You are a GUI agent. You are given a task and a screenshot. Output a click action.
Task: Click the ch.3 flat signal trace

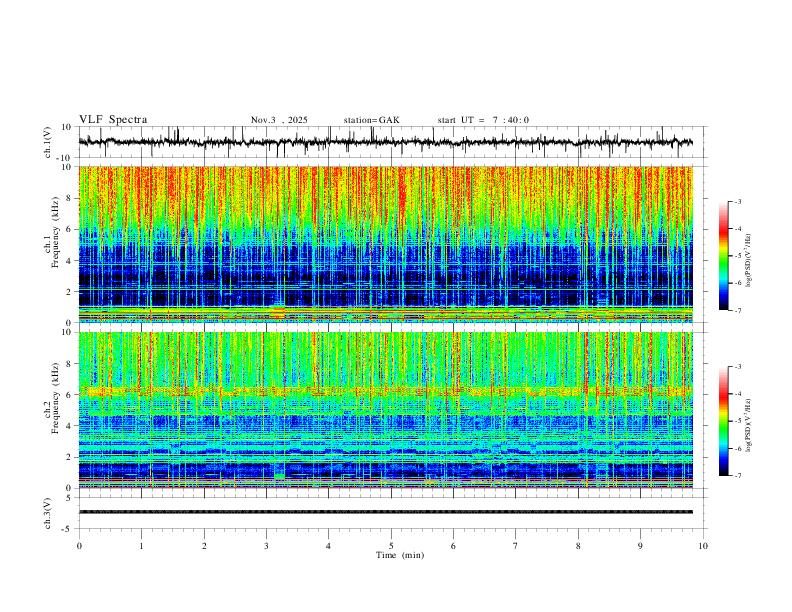(386, 512)
